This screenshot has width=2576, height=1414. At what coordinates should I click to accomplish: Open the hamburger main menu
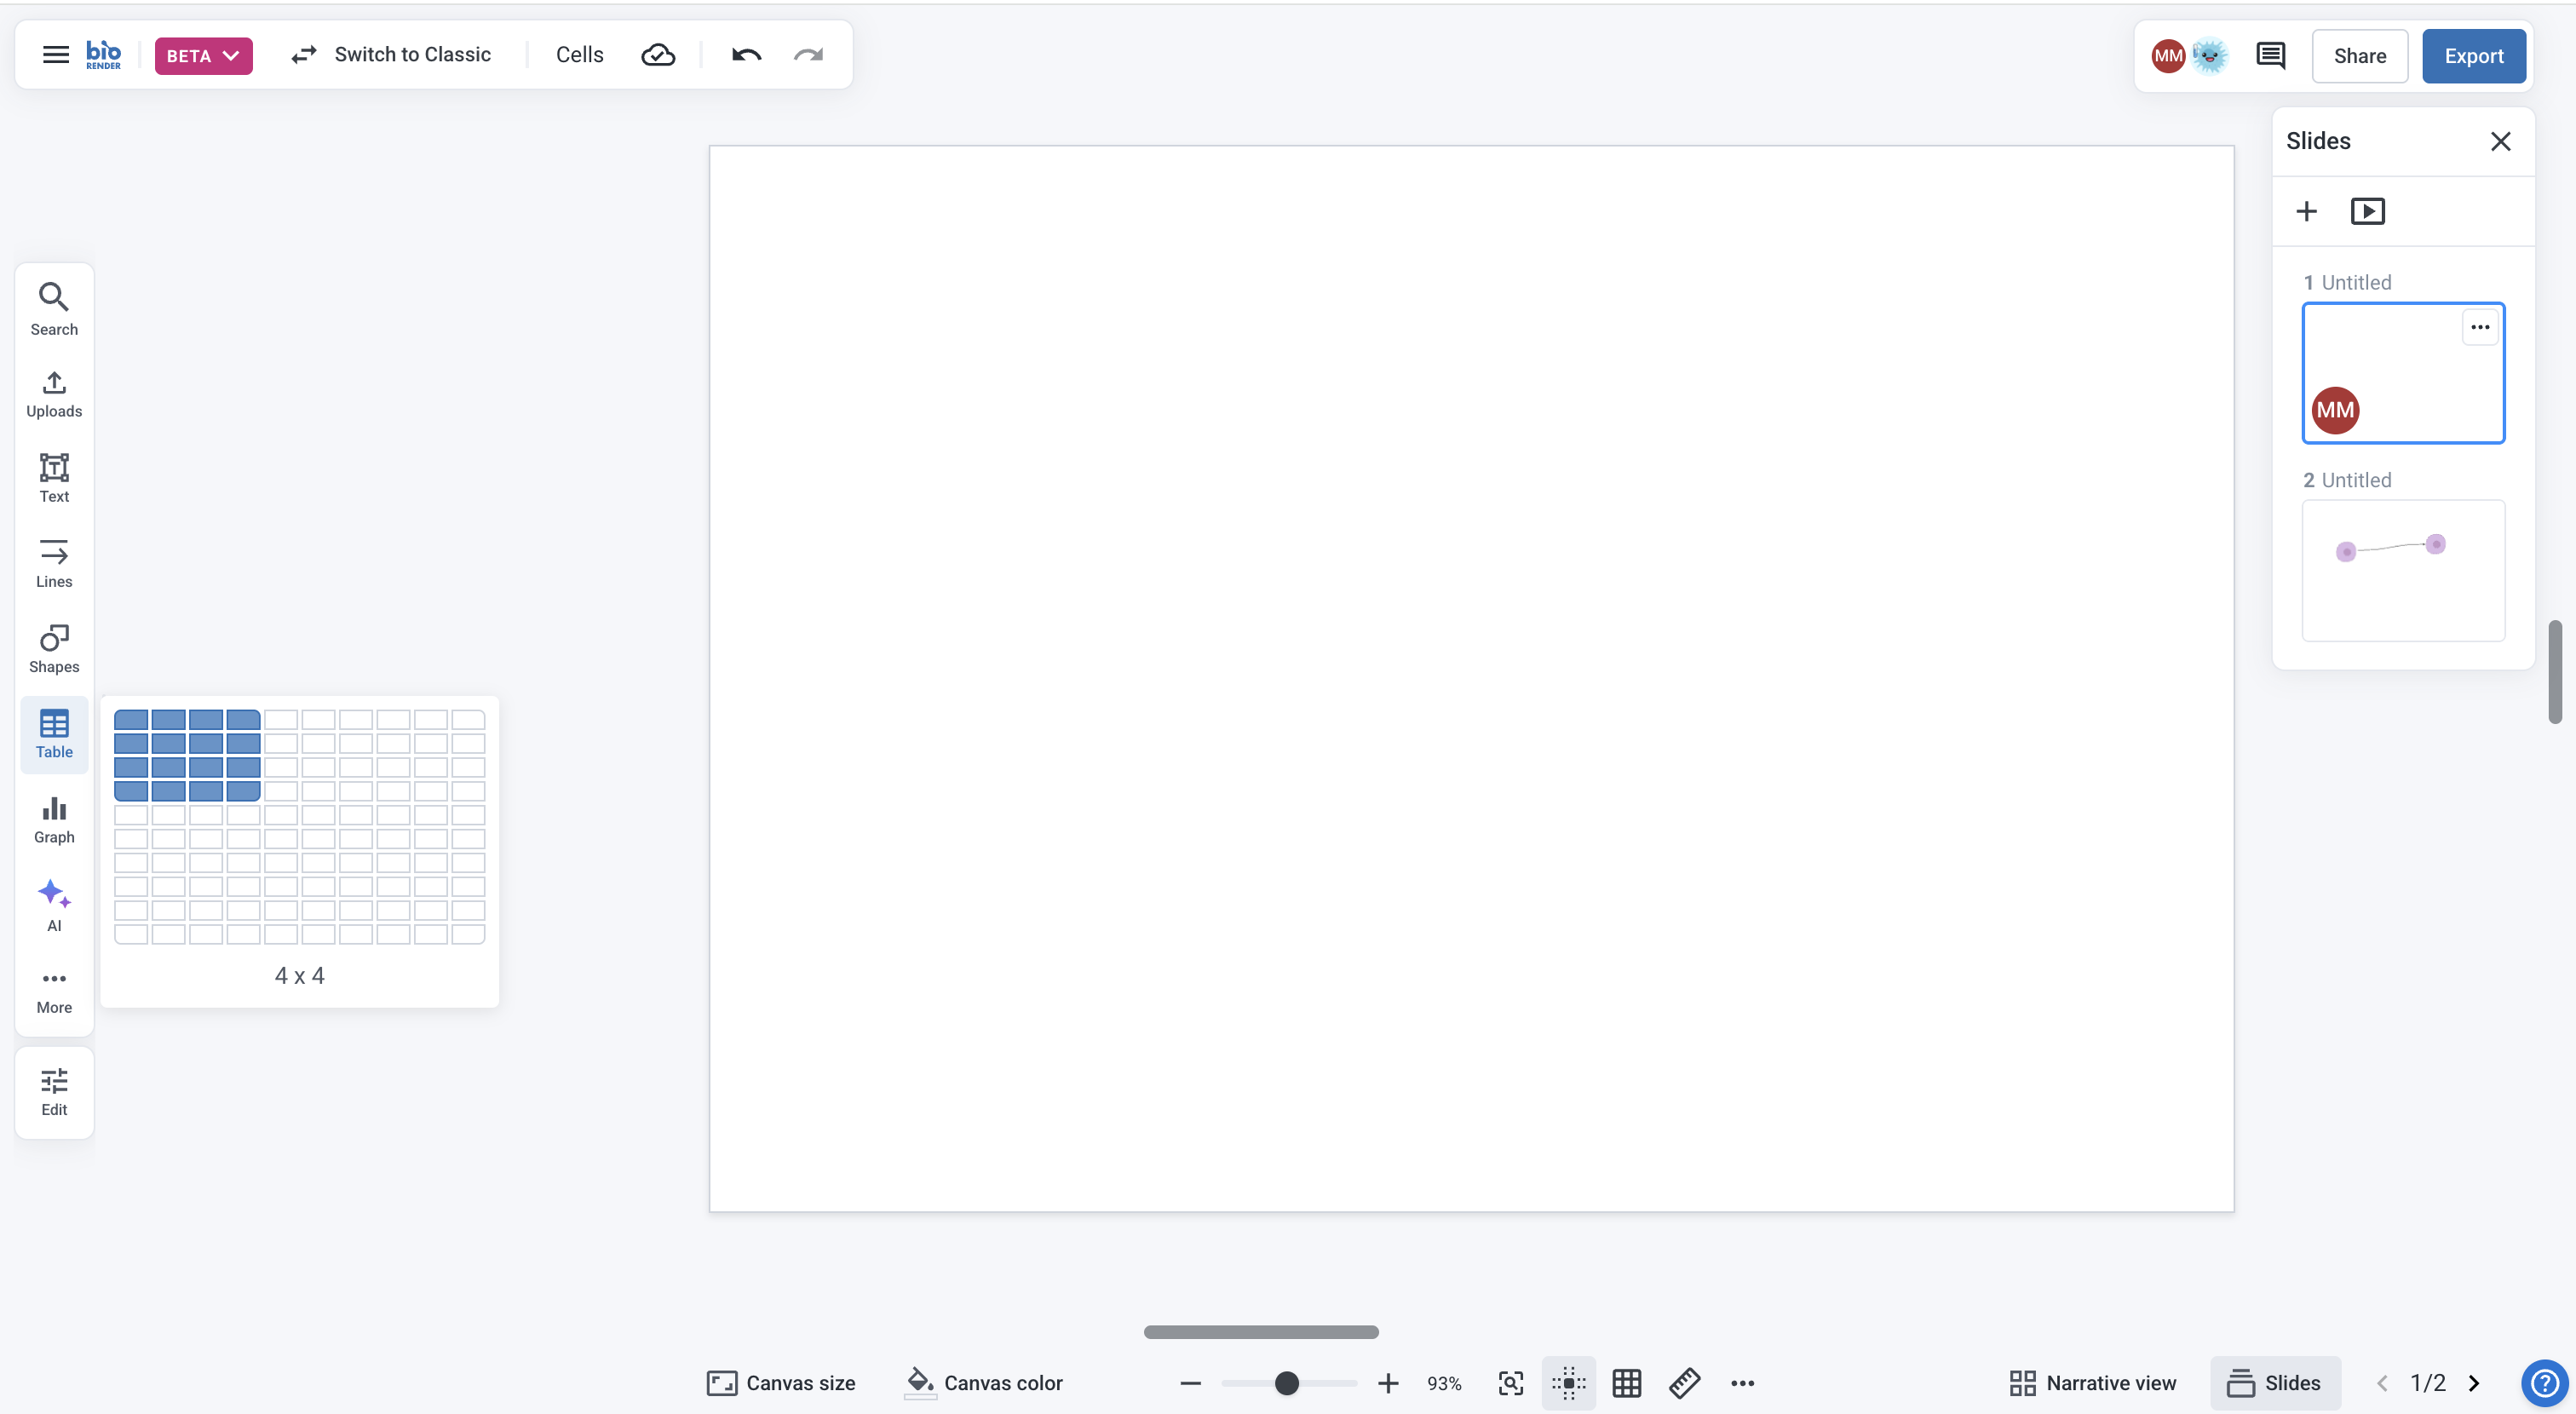click(56, 55)
